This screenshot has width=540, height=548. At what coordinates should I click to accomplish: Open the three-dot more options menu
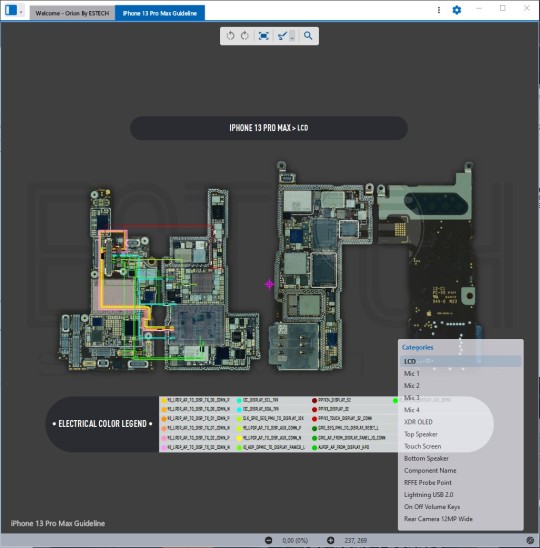pos(439,10)
